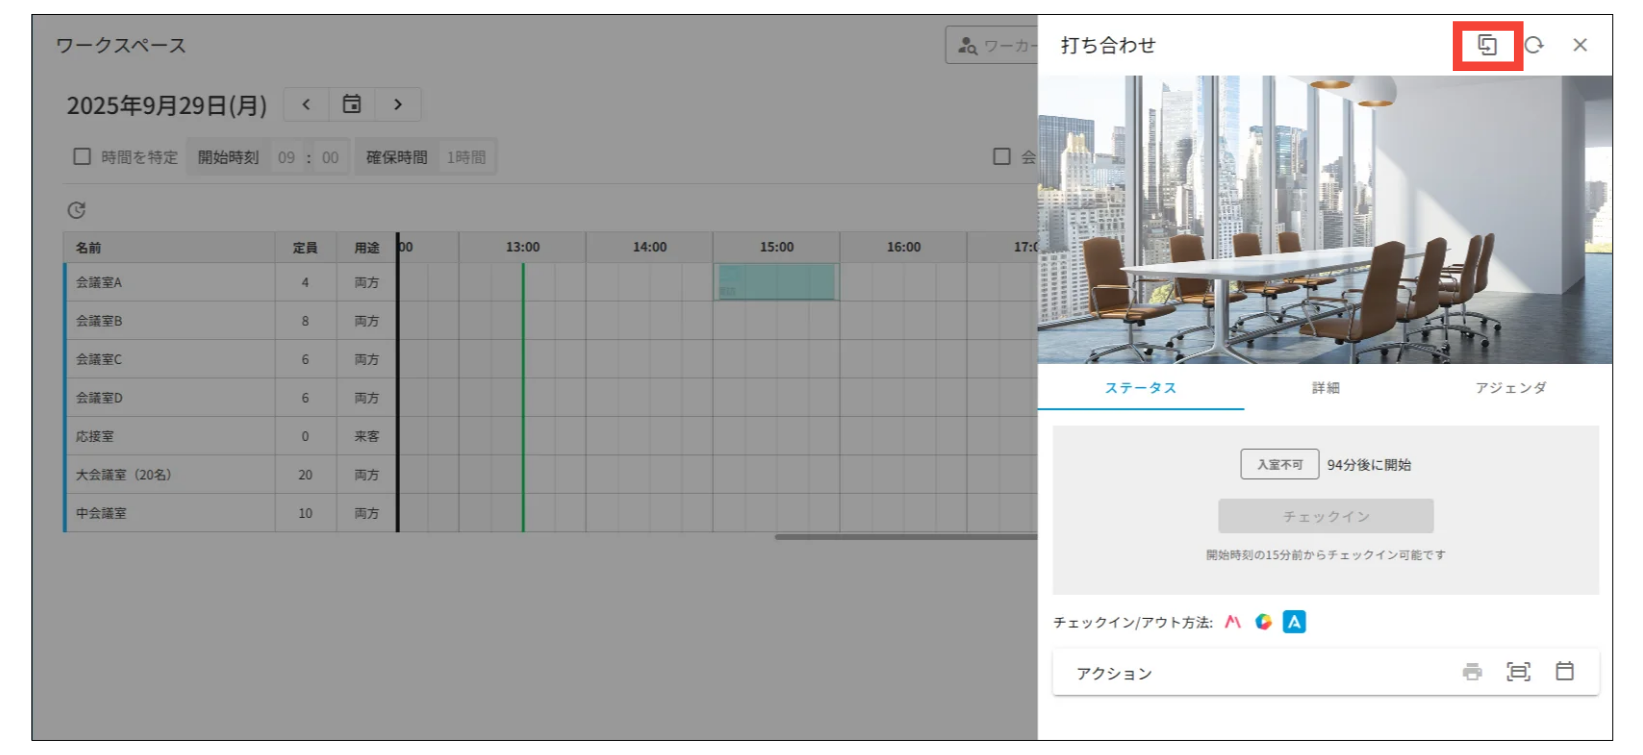
Task: Go to the next day arrow
Action: [x=398, y=104]
